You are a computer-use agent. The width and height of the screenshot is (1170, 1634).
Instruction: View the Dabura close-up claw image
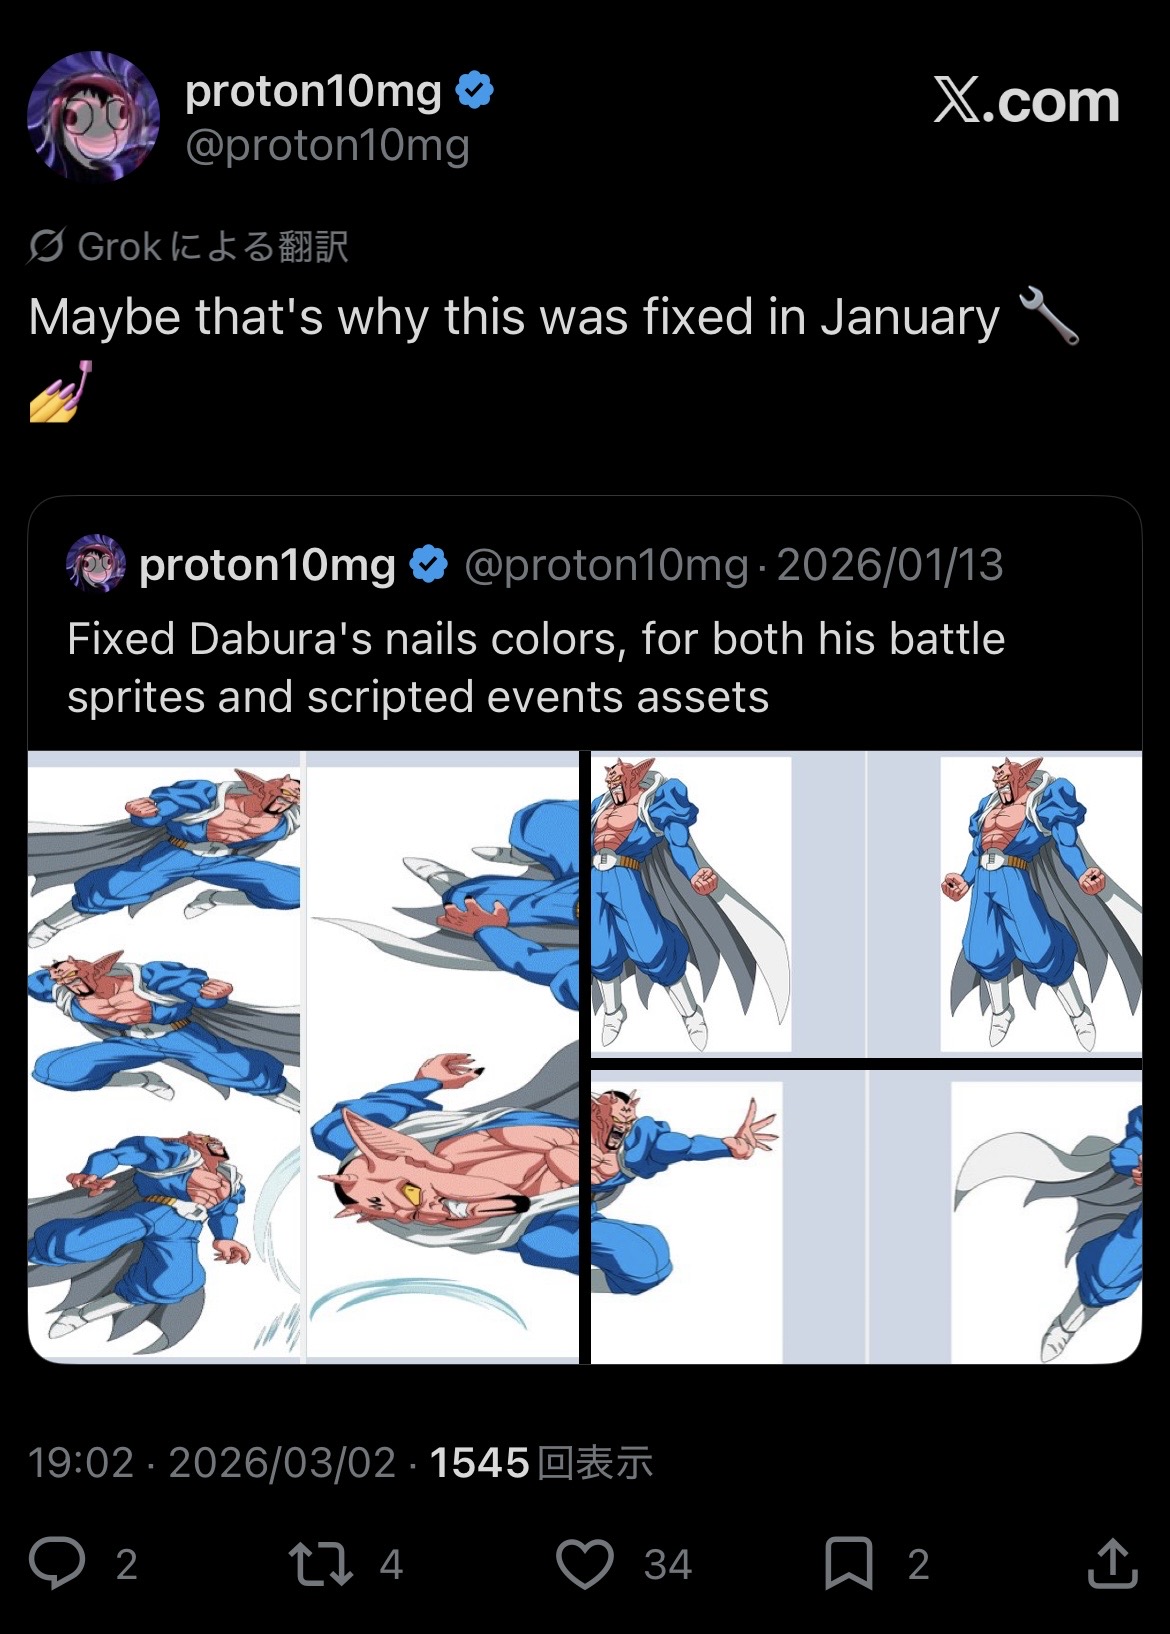(x=442, y=1056)
